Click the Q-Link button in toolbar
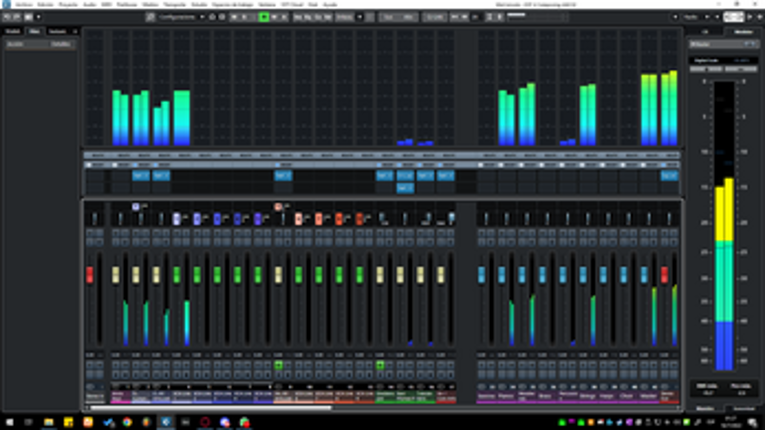The width and height of the screenshot is (765, 430). coord(434,17)
